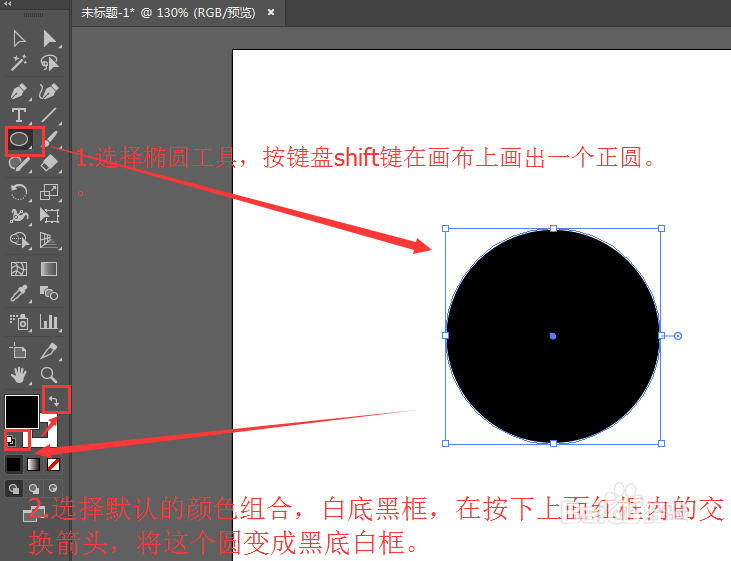Screen dimensions: 731x561
Task: Select the Hand tool
Action: (19, 374)
